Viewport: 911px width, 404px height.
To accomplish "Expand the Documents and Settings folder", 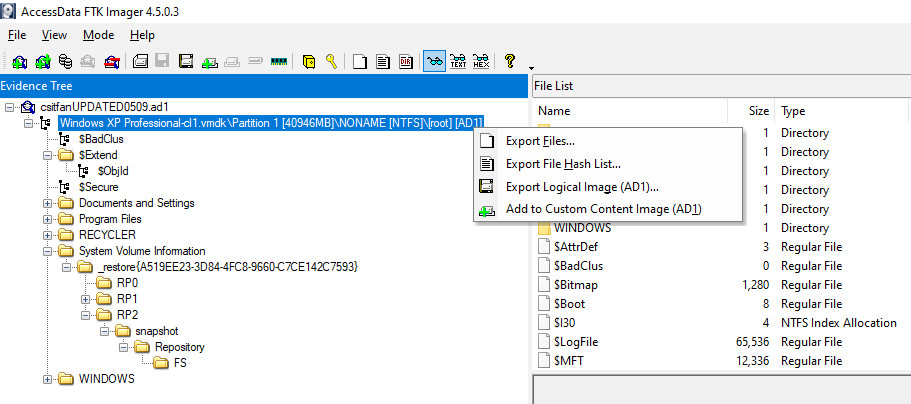I will pyautogui.click(x=48, y=203).
